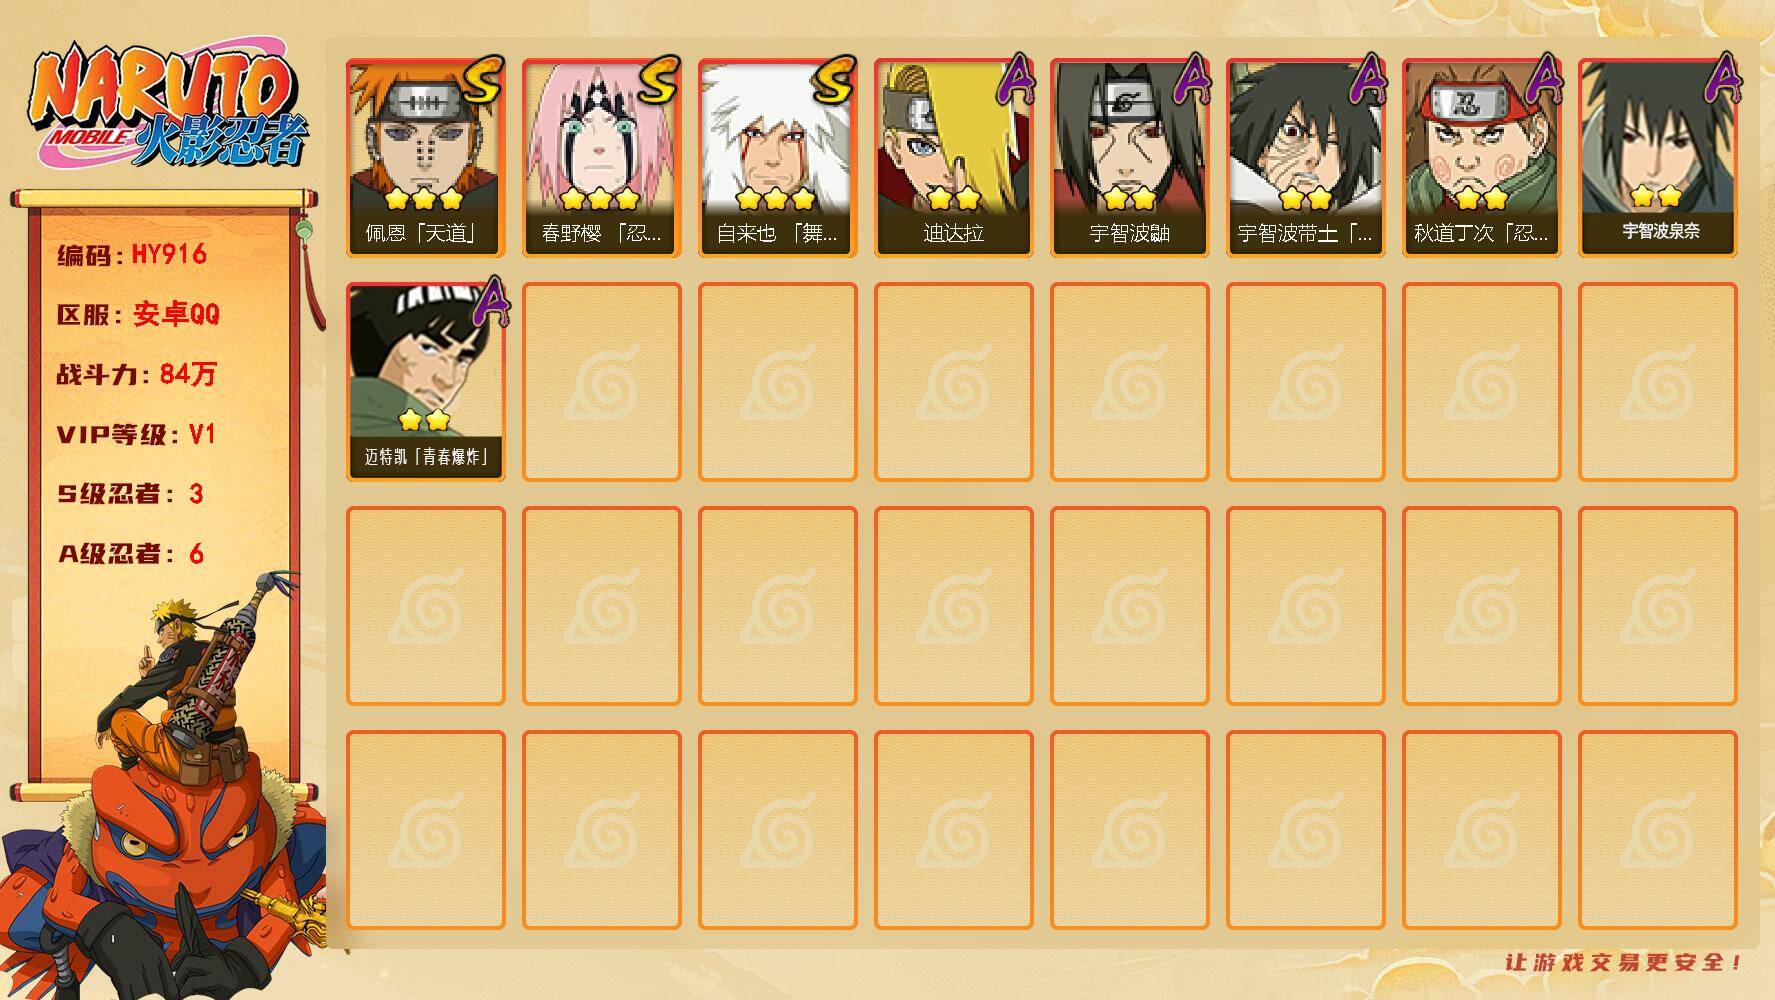Open the 迈特凯「青春爆炸」 ninja card
This screenshot has height=1000, width=1775.
(425, 382)
